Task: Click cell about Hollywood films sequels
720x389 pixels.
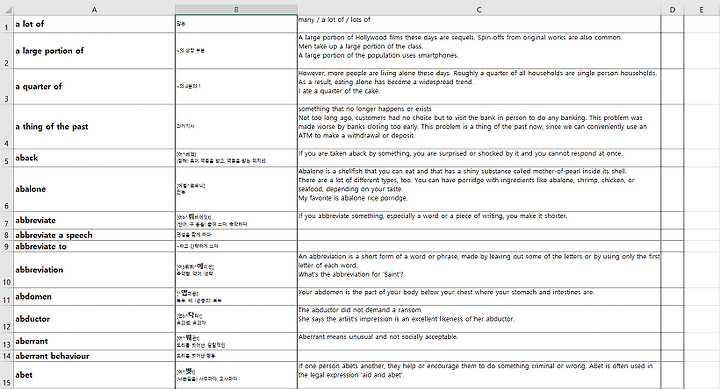Action: coord(479,51)
